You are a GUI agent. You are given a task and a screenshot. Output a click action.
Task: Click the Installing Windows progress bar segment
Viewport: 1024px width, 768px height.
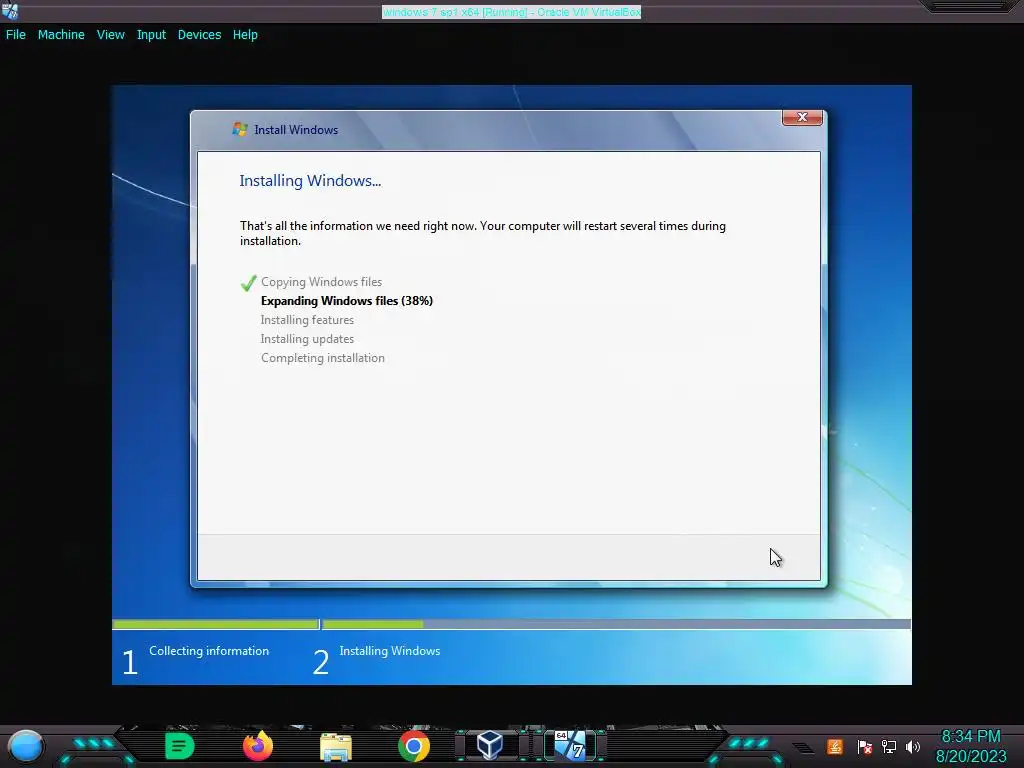pyautogui.click(x=616, y=624)
